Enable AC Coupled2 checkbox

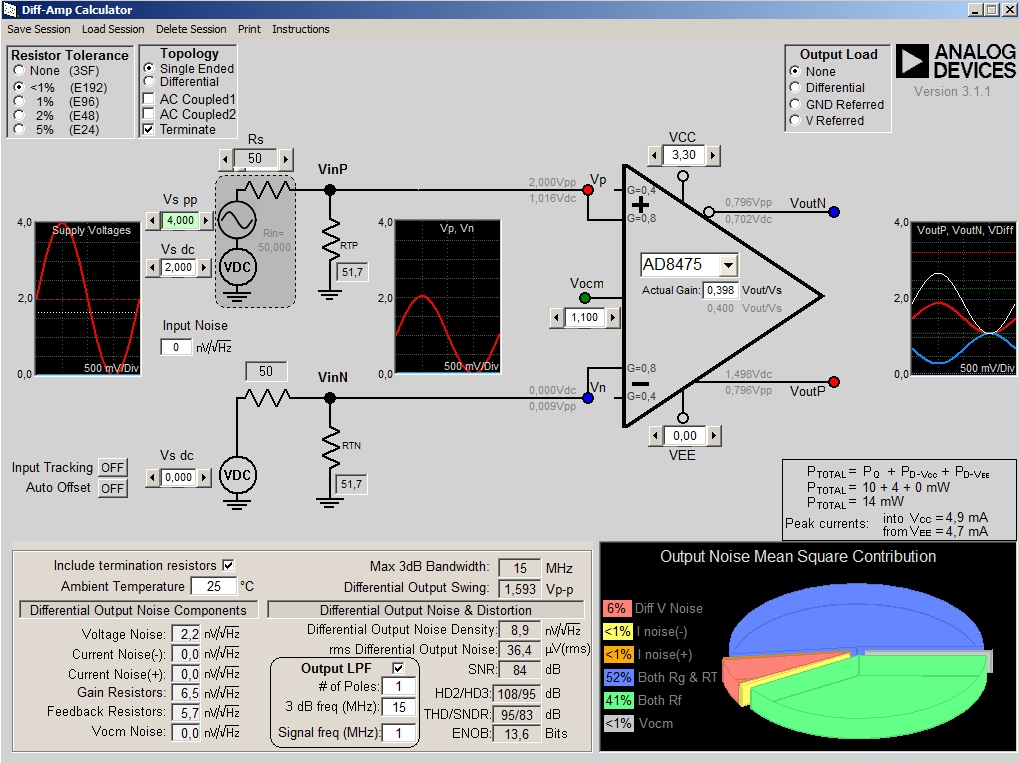click(149, 114)
